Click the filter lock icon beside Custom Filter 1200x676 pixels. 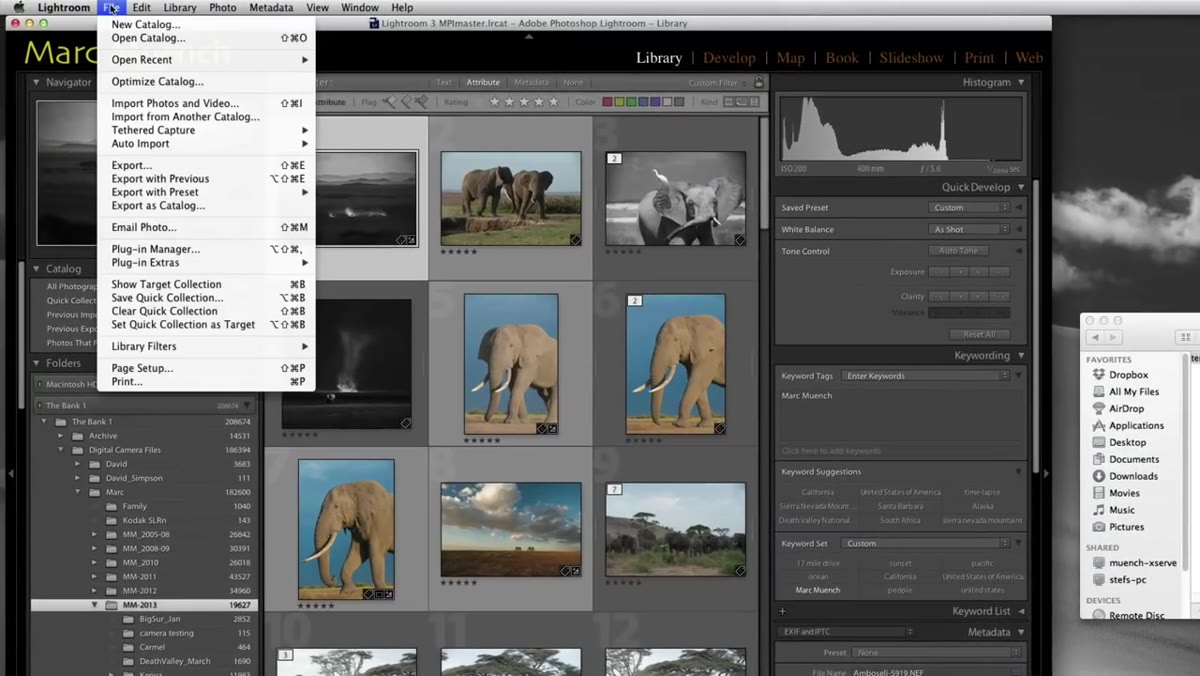(x=759, y=83)
